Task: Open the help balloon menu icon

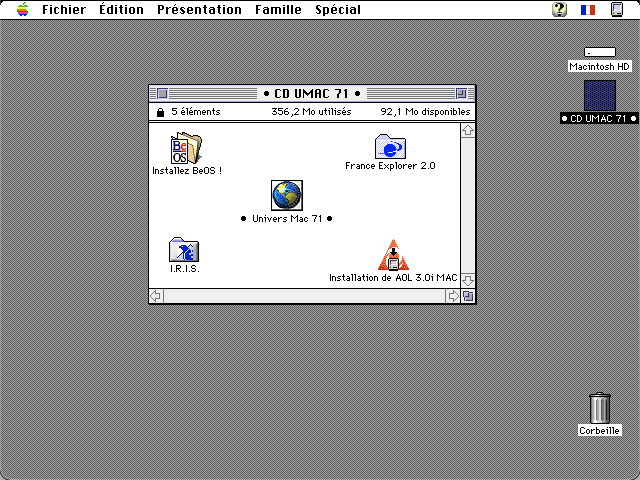Action: pyautogui.click(x=560, y=9)
